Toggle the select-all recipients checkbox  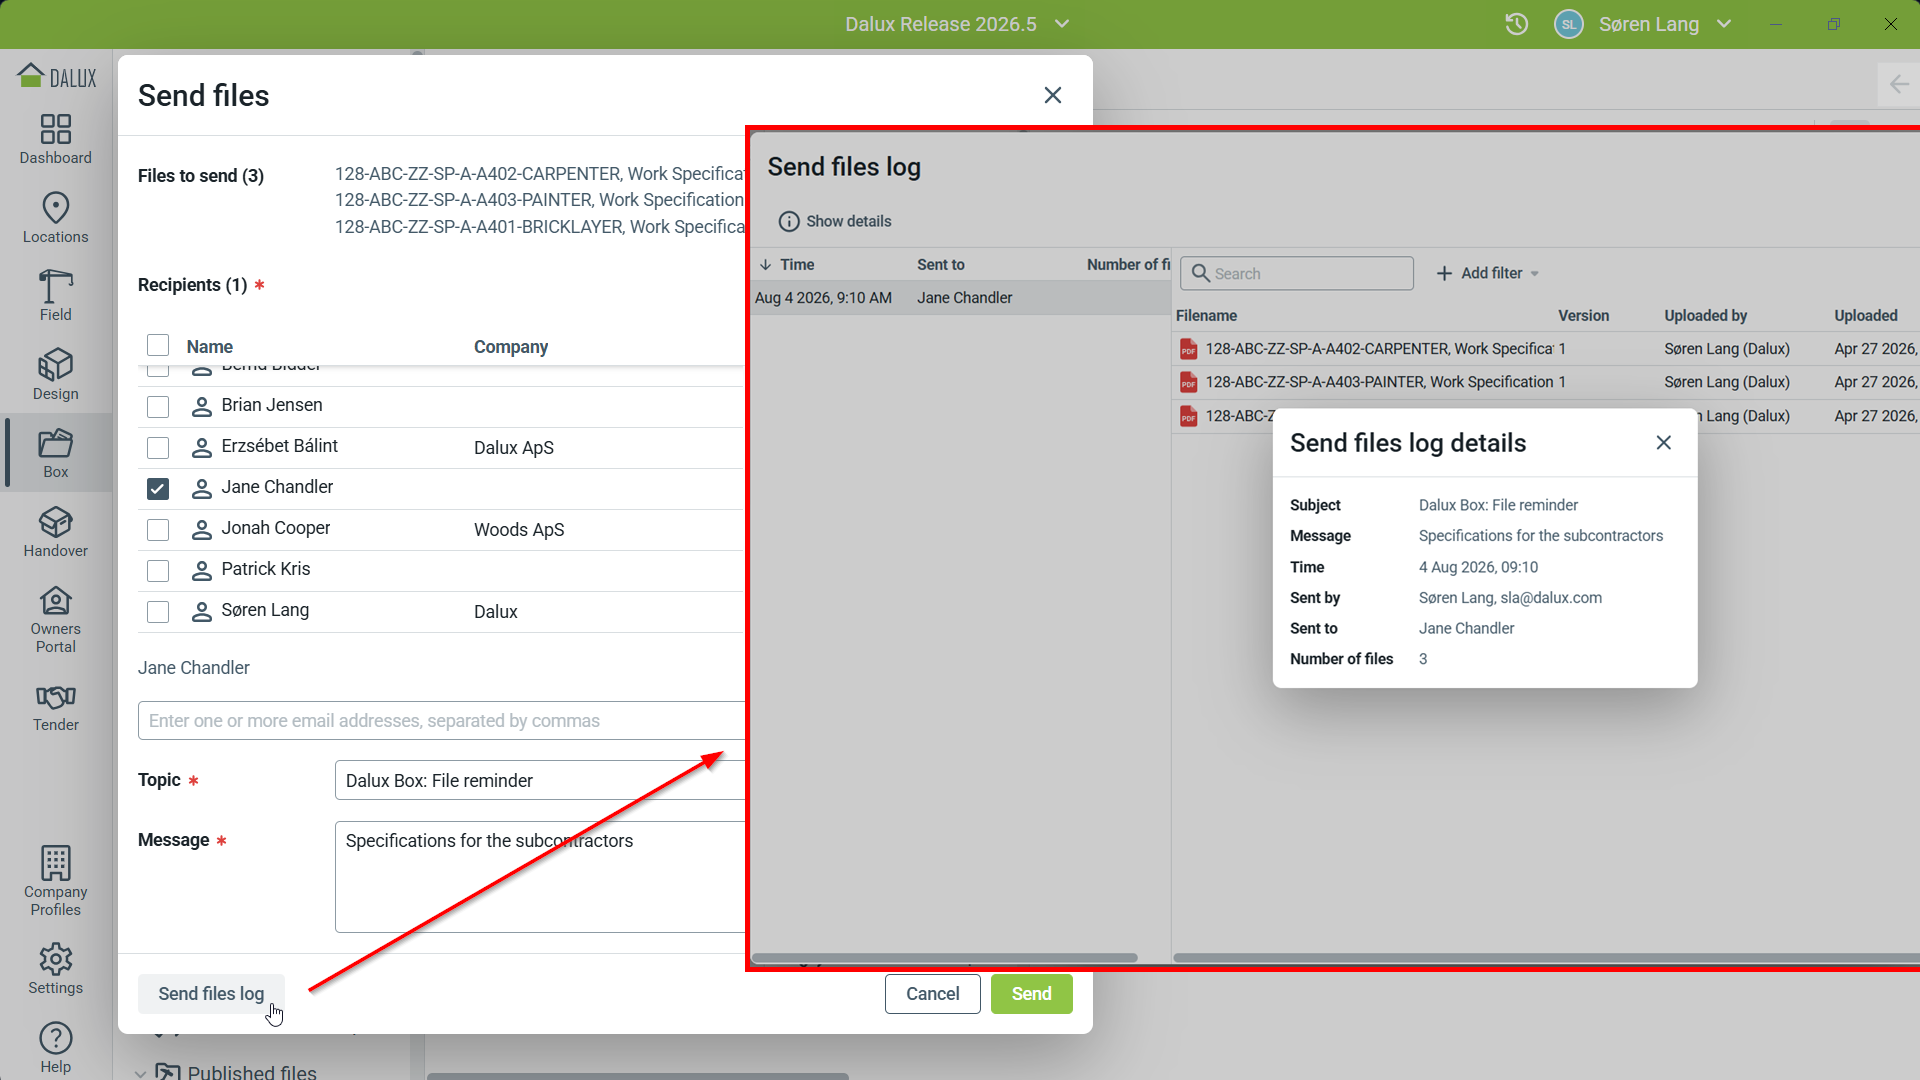158,346
